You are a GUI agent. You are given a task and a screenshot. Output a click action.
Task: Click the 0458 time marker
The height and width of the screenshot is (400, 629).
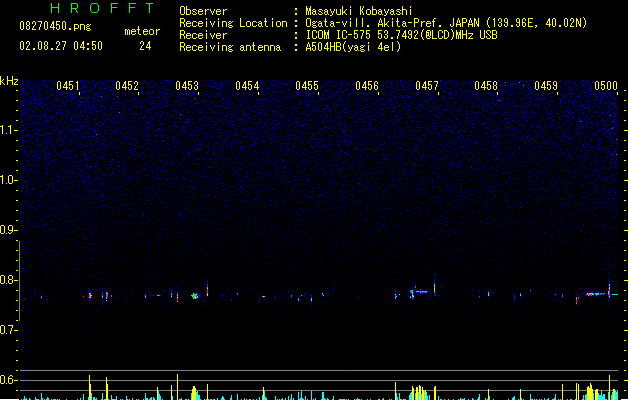coord(486,86)
